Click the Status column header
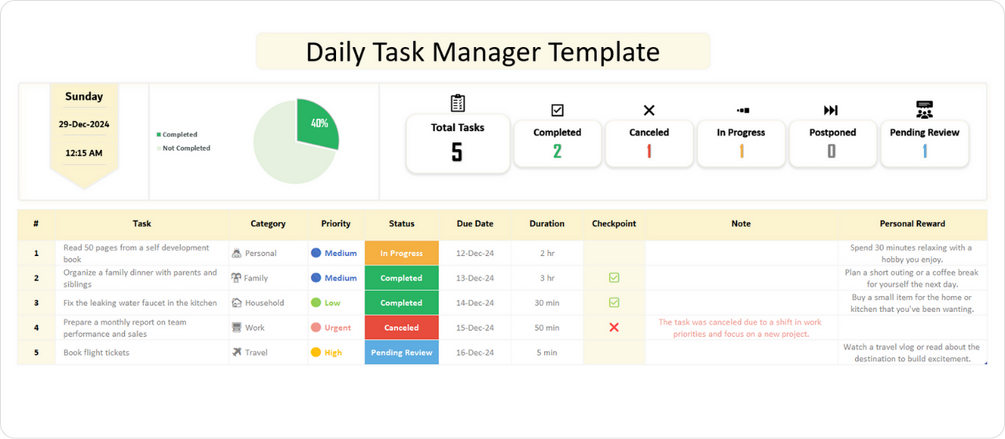1005x439 pixels. [402, 224]
